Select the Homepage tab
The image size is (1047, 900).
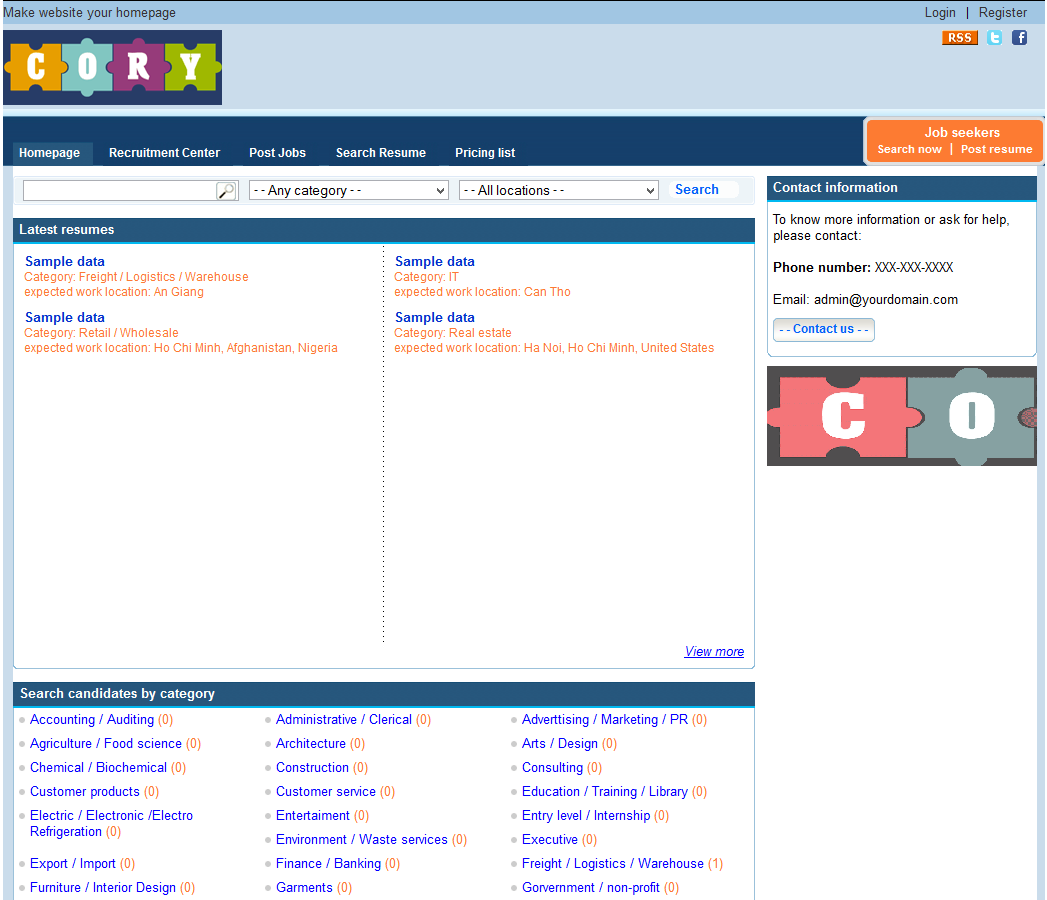pos(50,153)
